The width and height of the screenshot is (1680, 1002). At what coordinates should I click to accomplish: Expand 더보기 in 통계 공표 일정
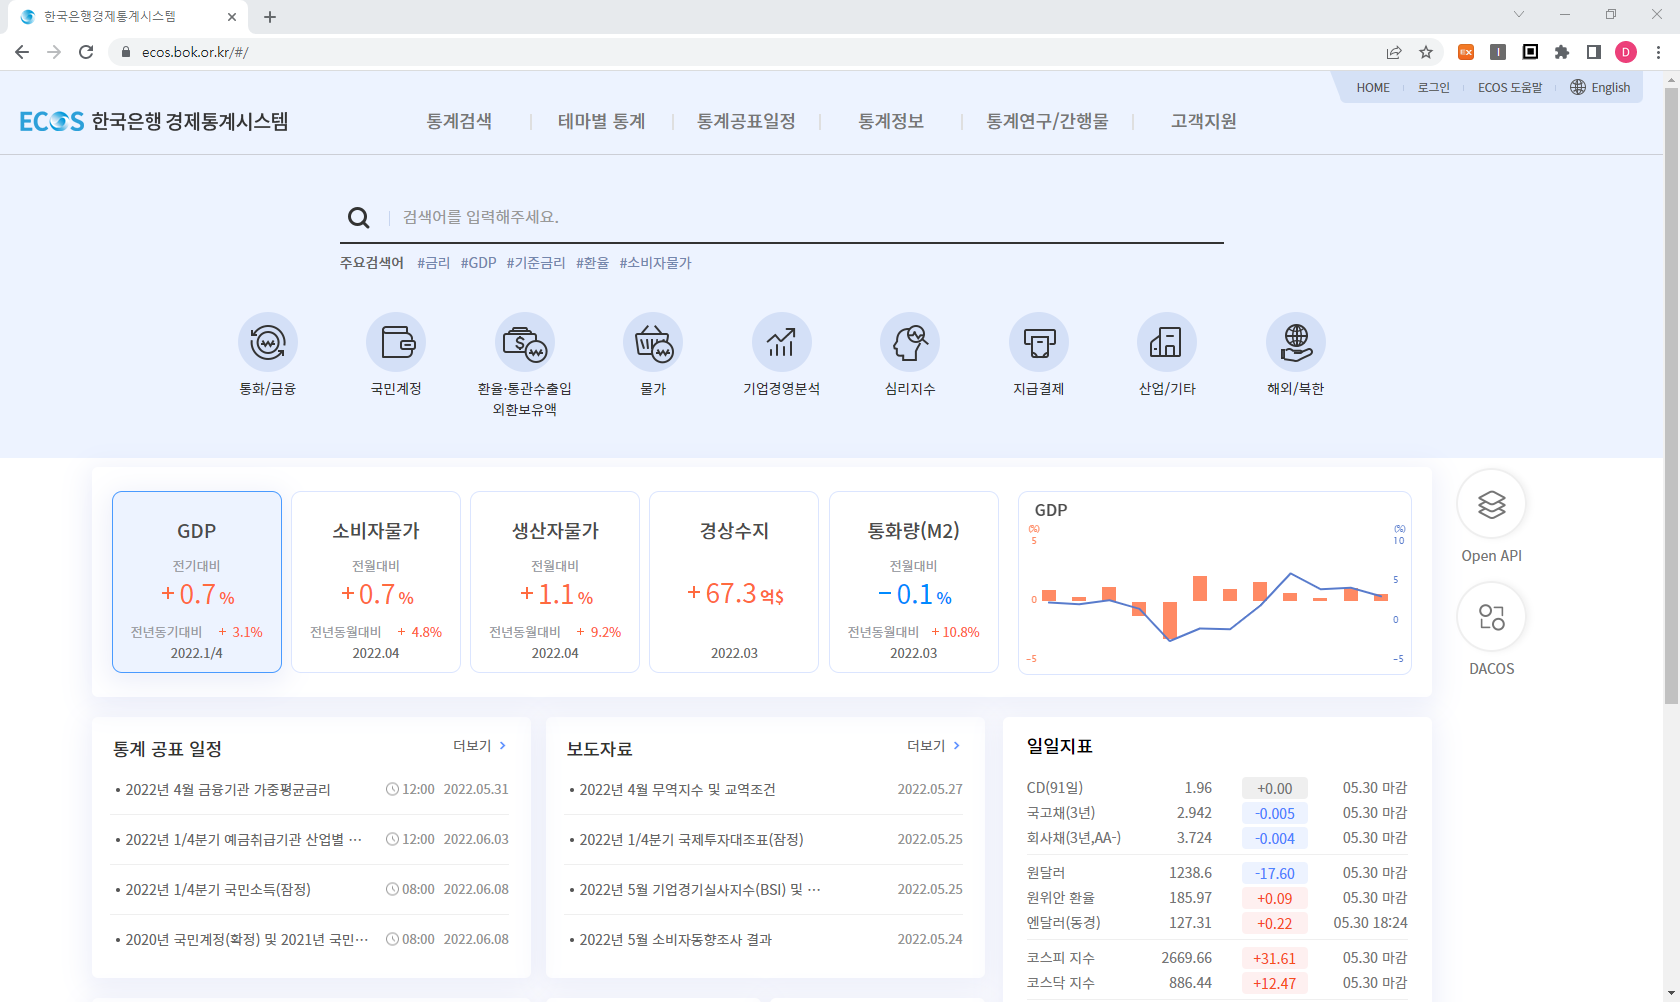(x=480, y=746)
